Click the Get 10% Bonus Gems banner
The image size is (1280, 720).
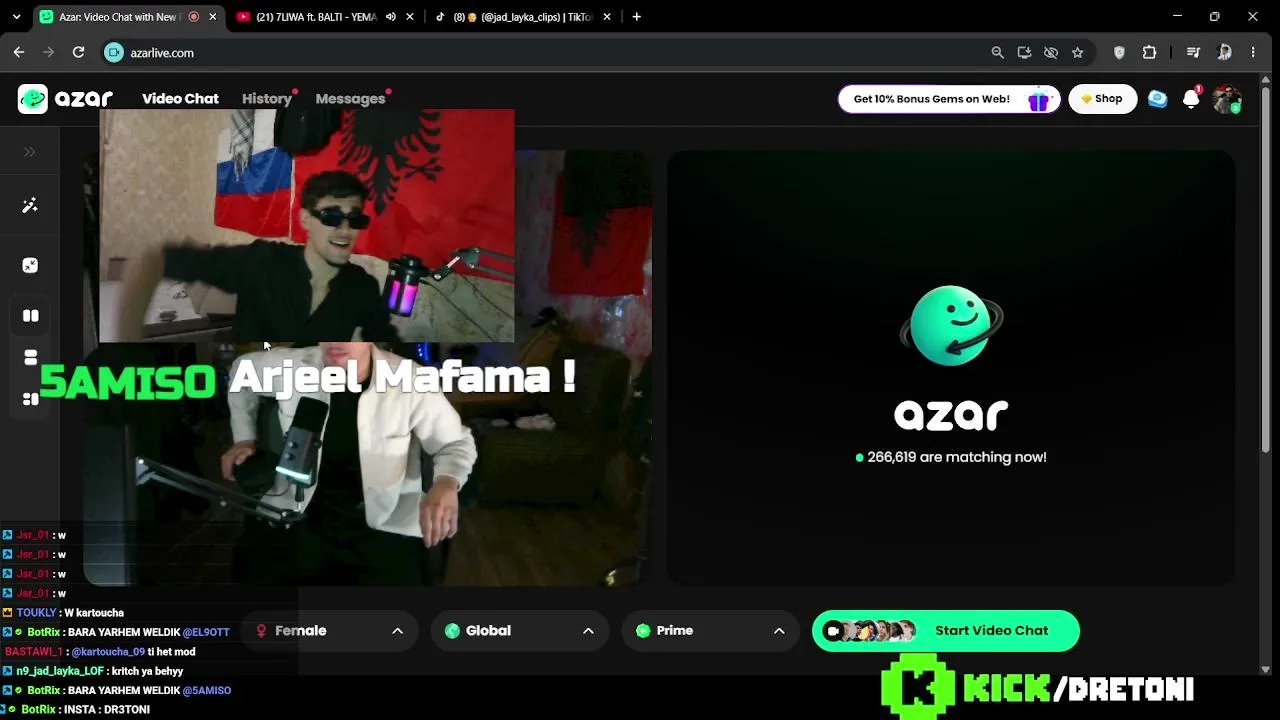[948, 99]
